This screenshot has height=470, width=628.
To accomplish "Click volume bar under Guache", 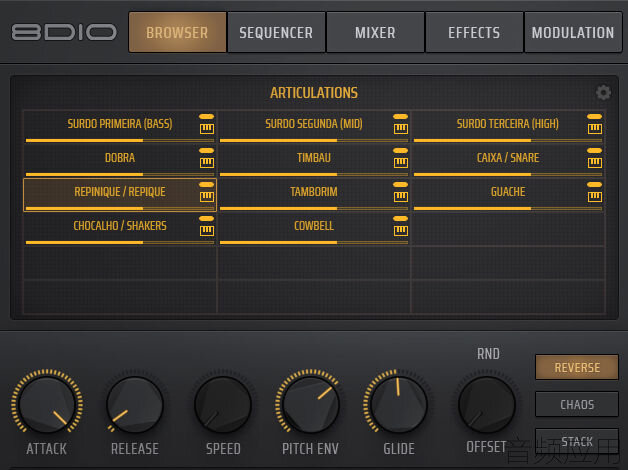I will pyautogui.click(x=507, y=209).
